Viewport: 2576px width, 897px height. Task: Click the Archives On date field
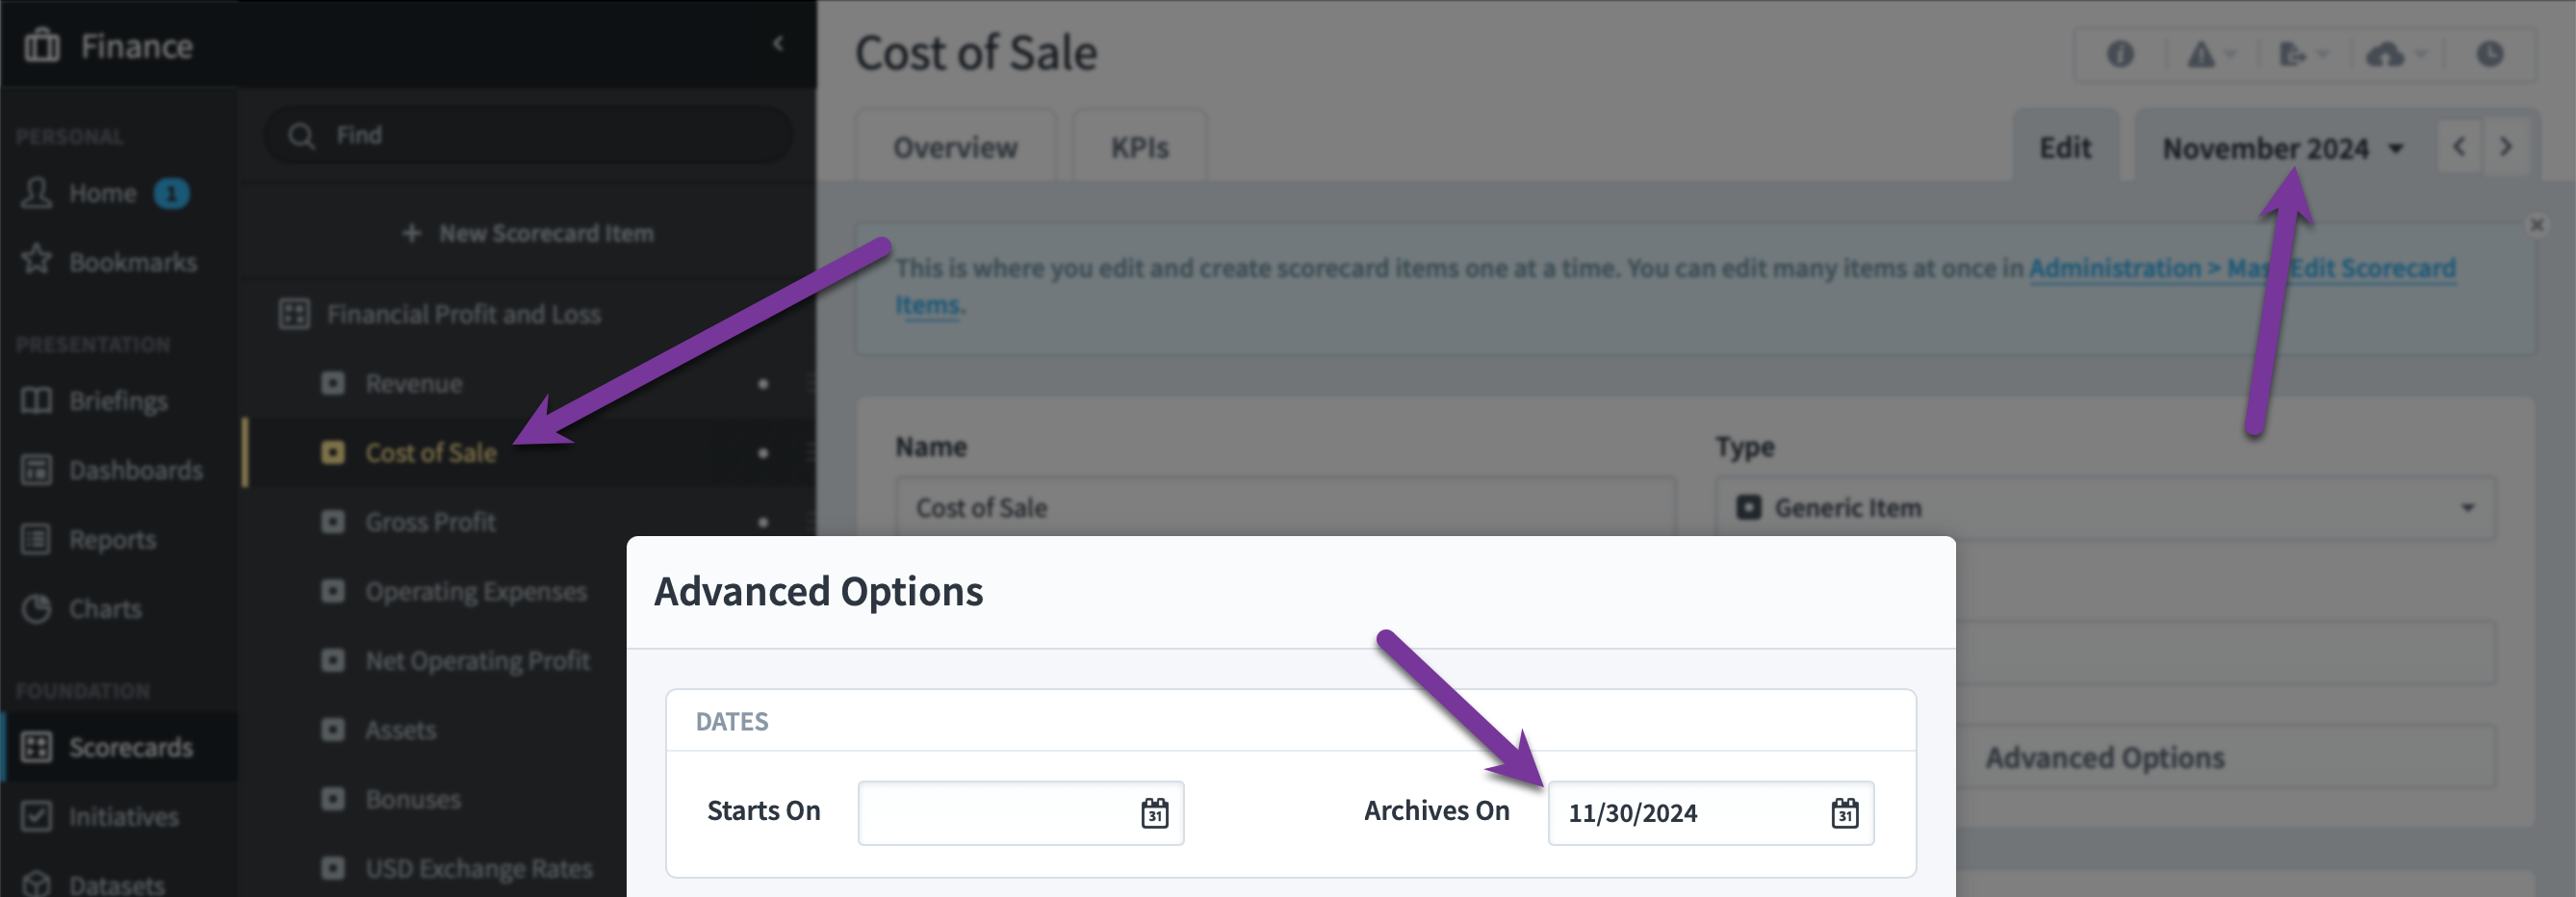[x=1710, y=813]
